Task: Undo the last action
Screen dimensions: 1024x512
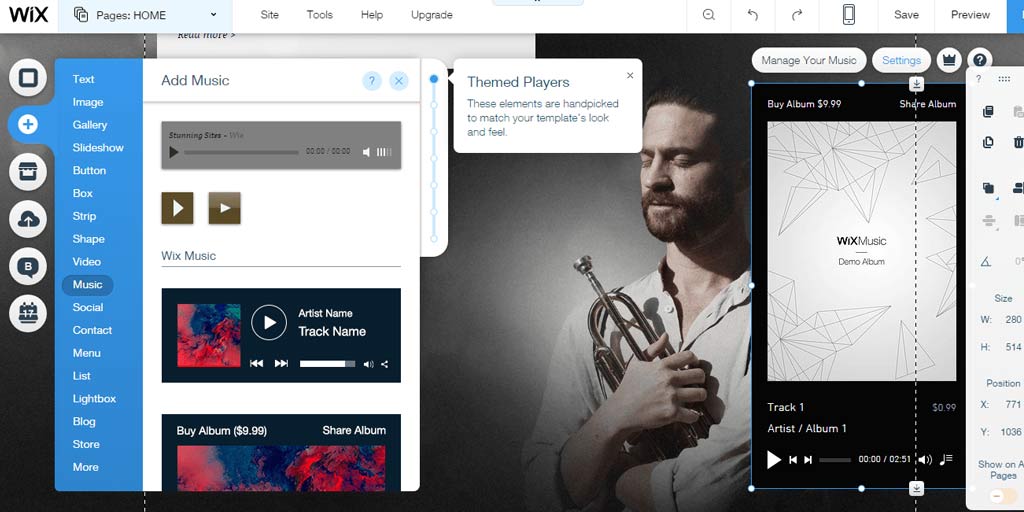Action: pos(753,14)
